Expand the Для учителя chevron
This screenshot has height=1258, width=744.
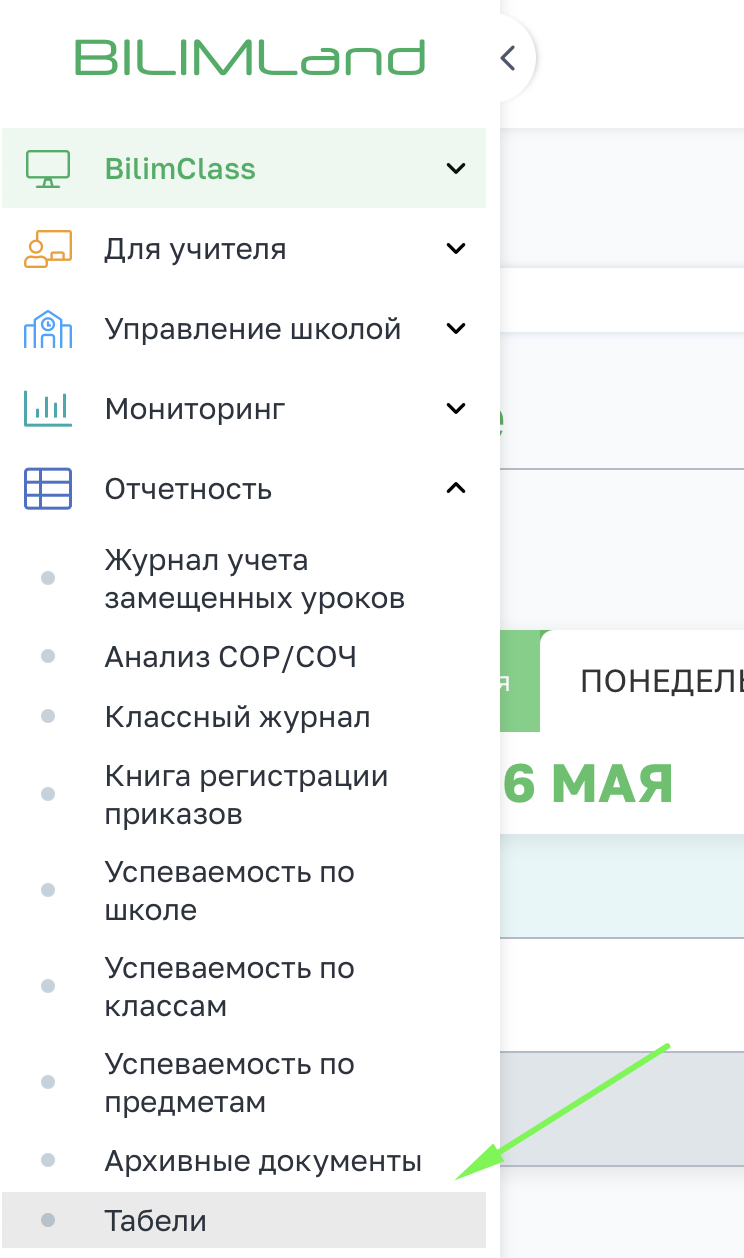click(x=456, y=249)
